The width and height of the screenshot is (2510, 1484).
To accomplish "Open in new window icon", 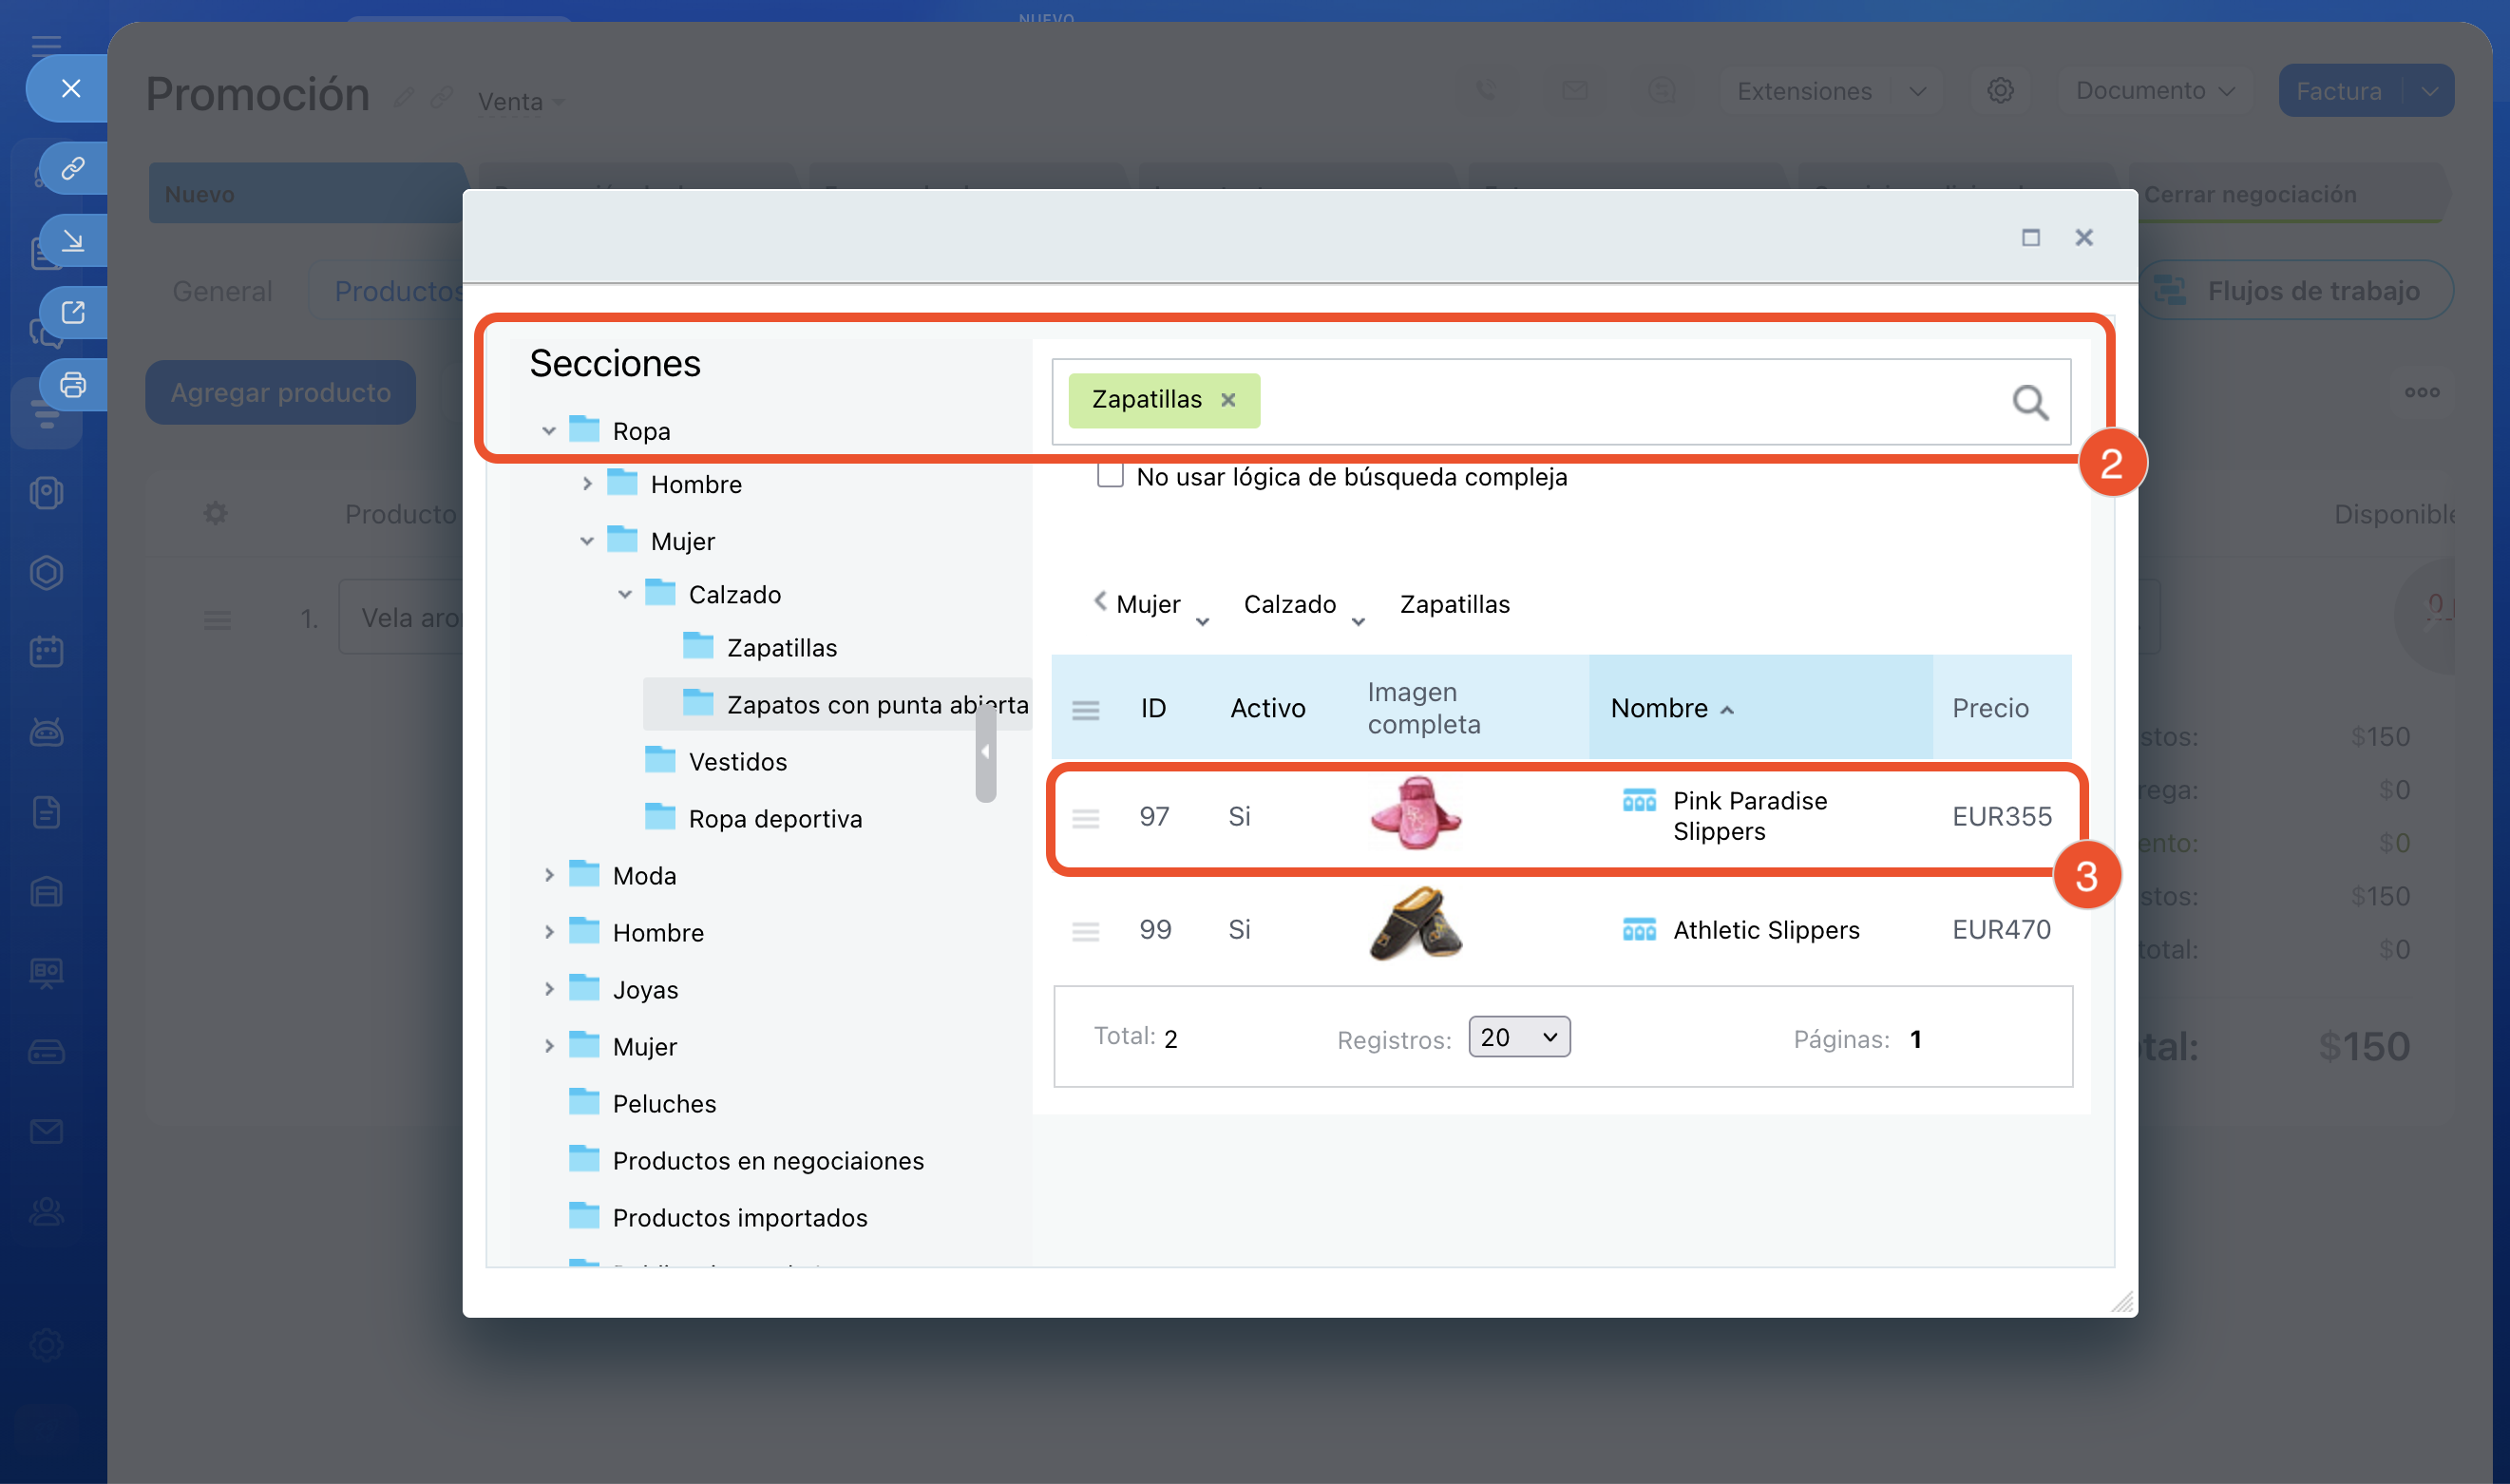I will [x=73, y=312].
